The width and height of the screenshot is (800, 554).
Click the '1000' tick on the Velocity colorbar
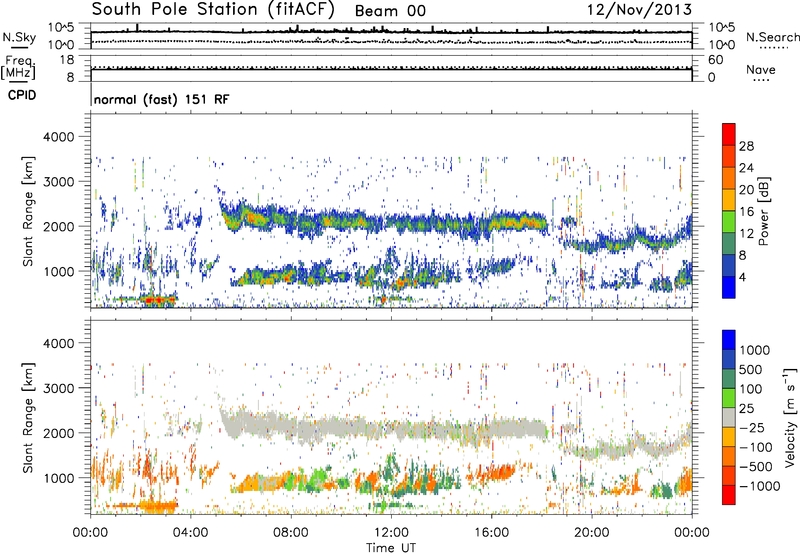755,350
